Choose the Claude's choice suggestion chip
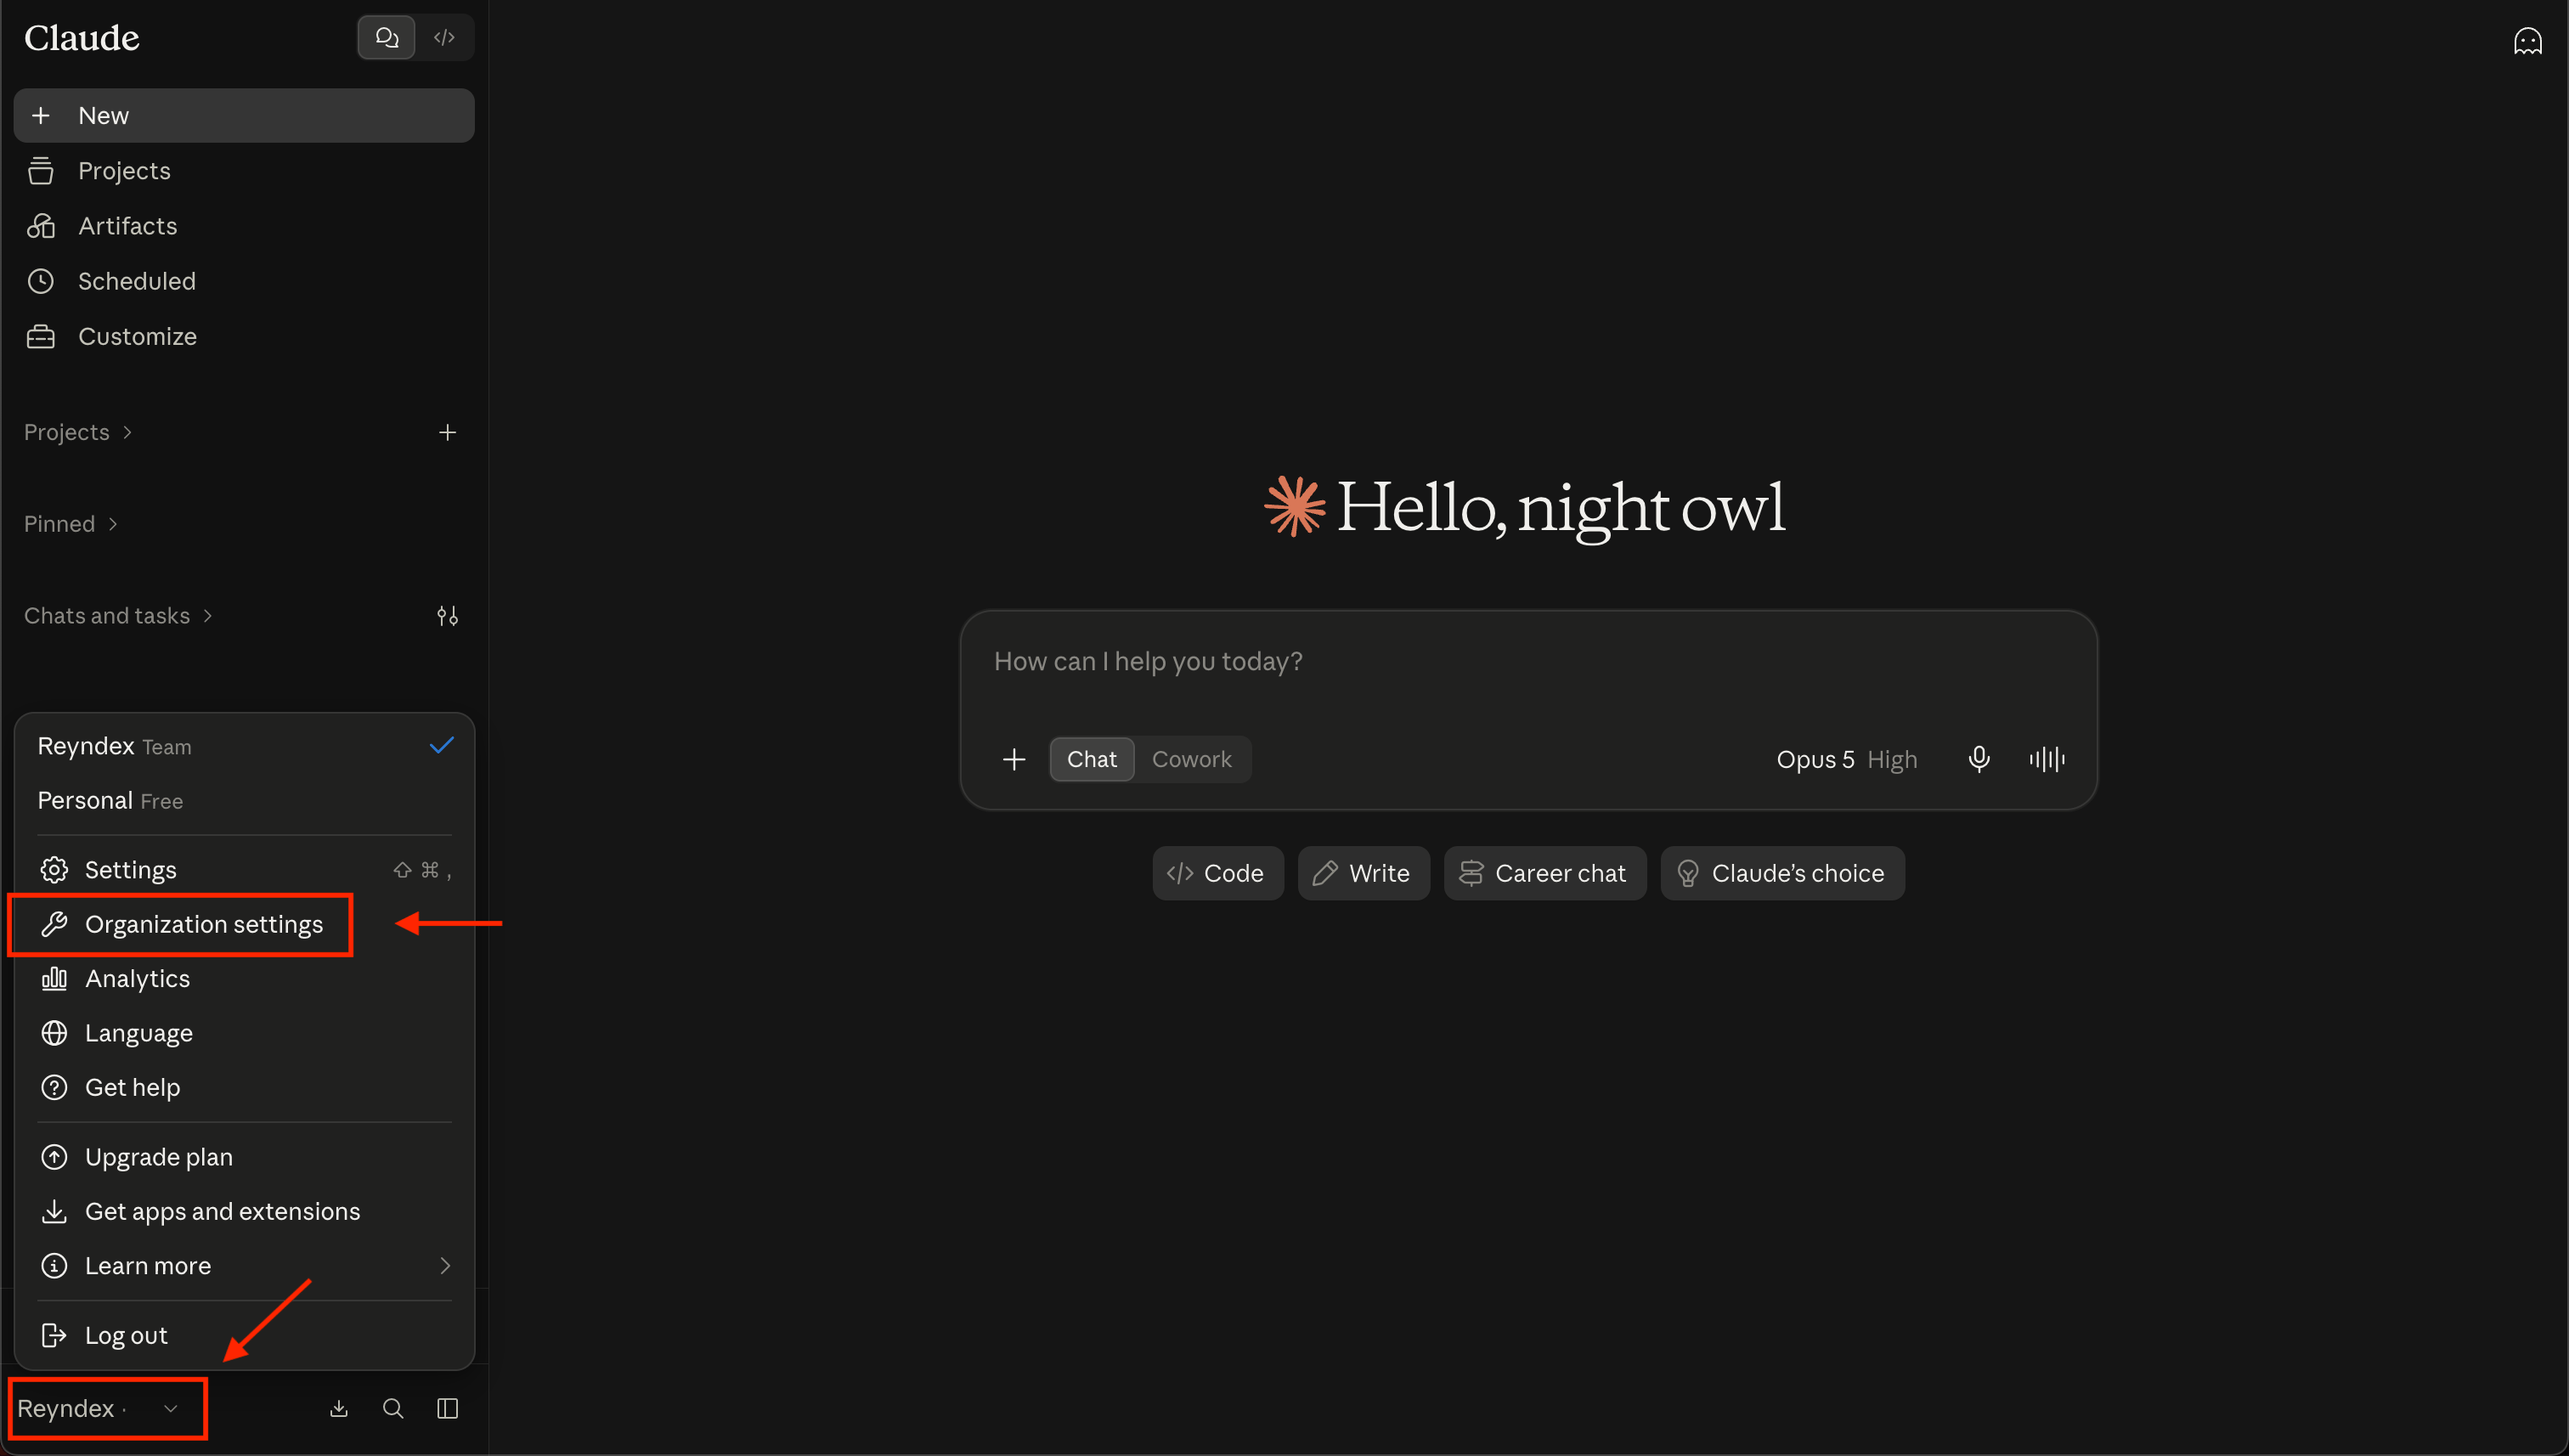This screenshot has width=2569, height=1456. coord(1782,873)
